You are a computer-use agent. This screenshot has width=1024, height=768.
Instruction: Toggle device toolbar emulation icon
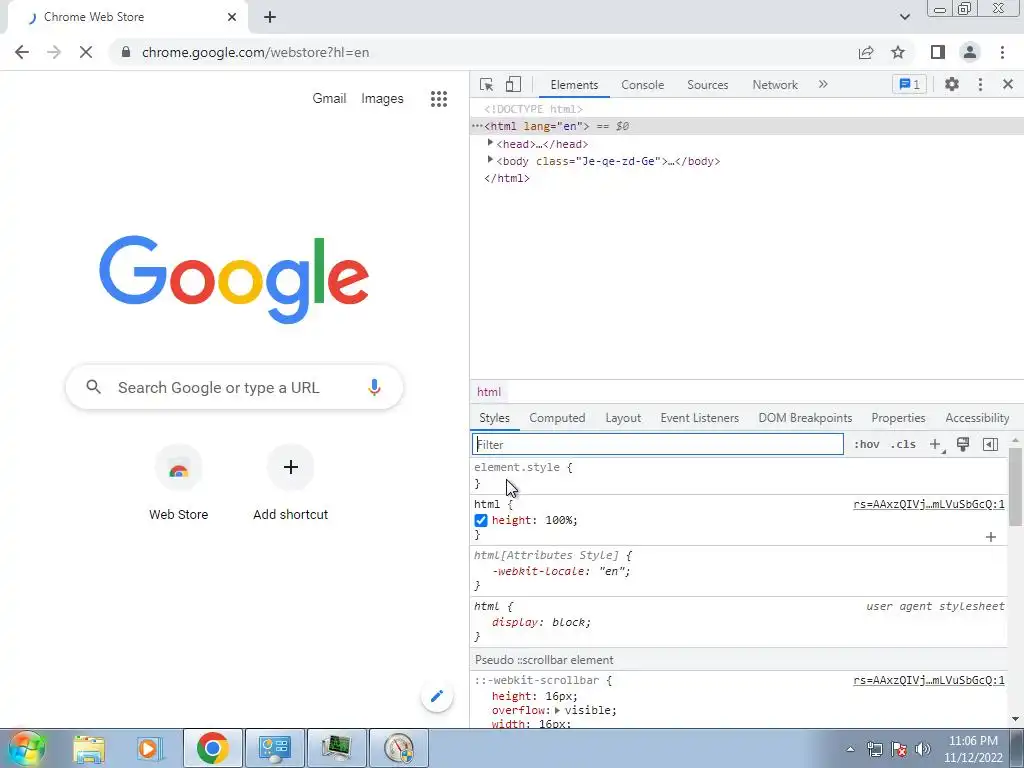tap(513, 84)
